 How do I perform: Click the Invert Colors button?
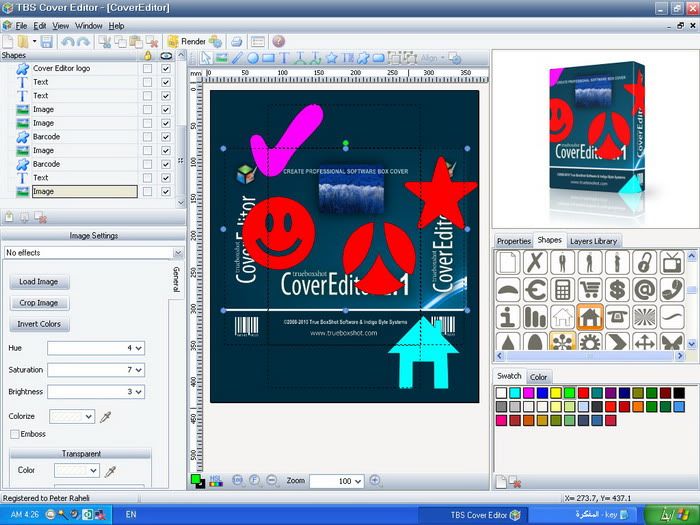pyautogui.click(x=39, y=324)
